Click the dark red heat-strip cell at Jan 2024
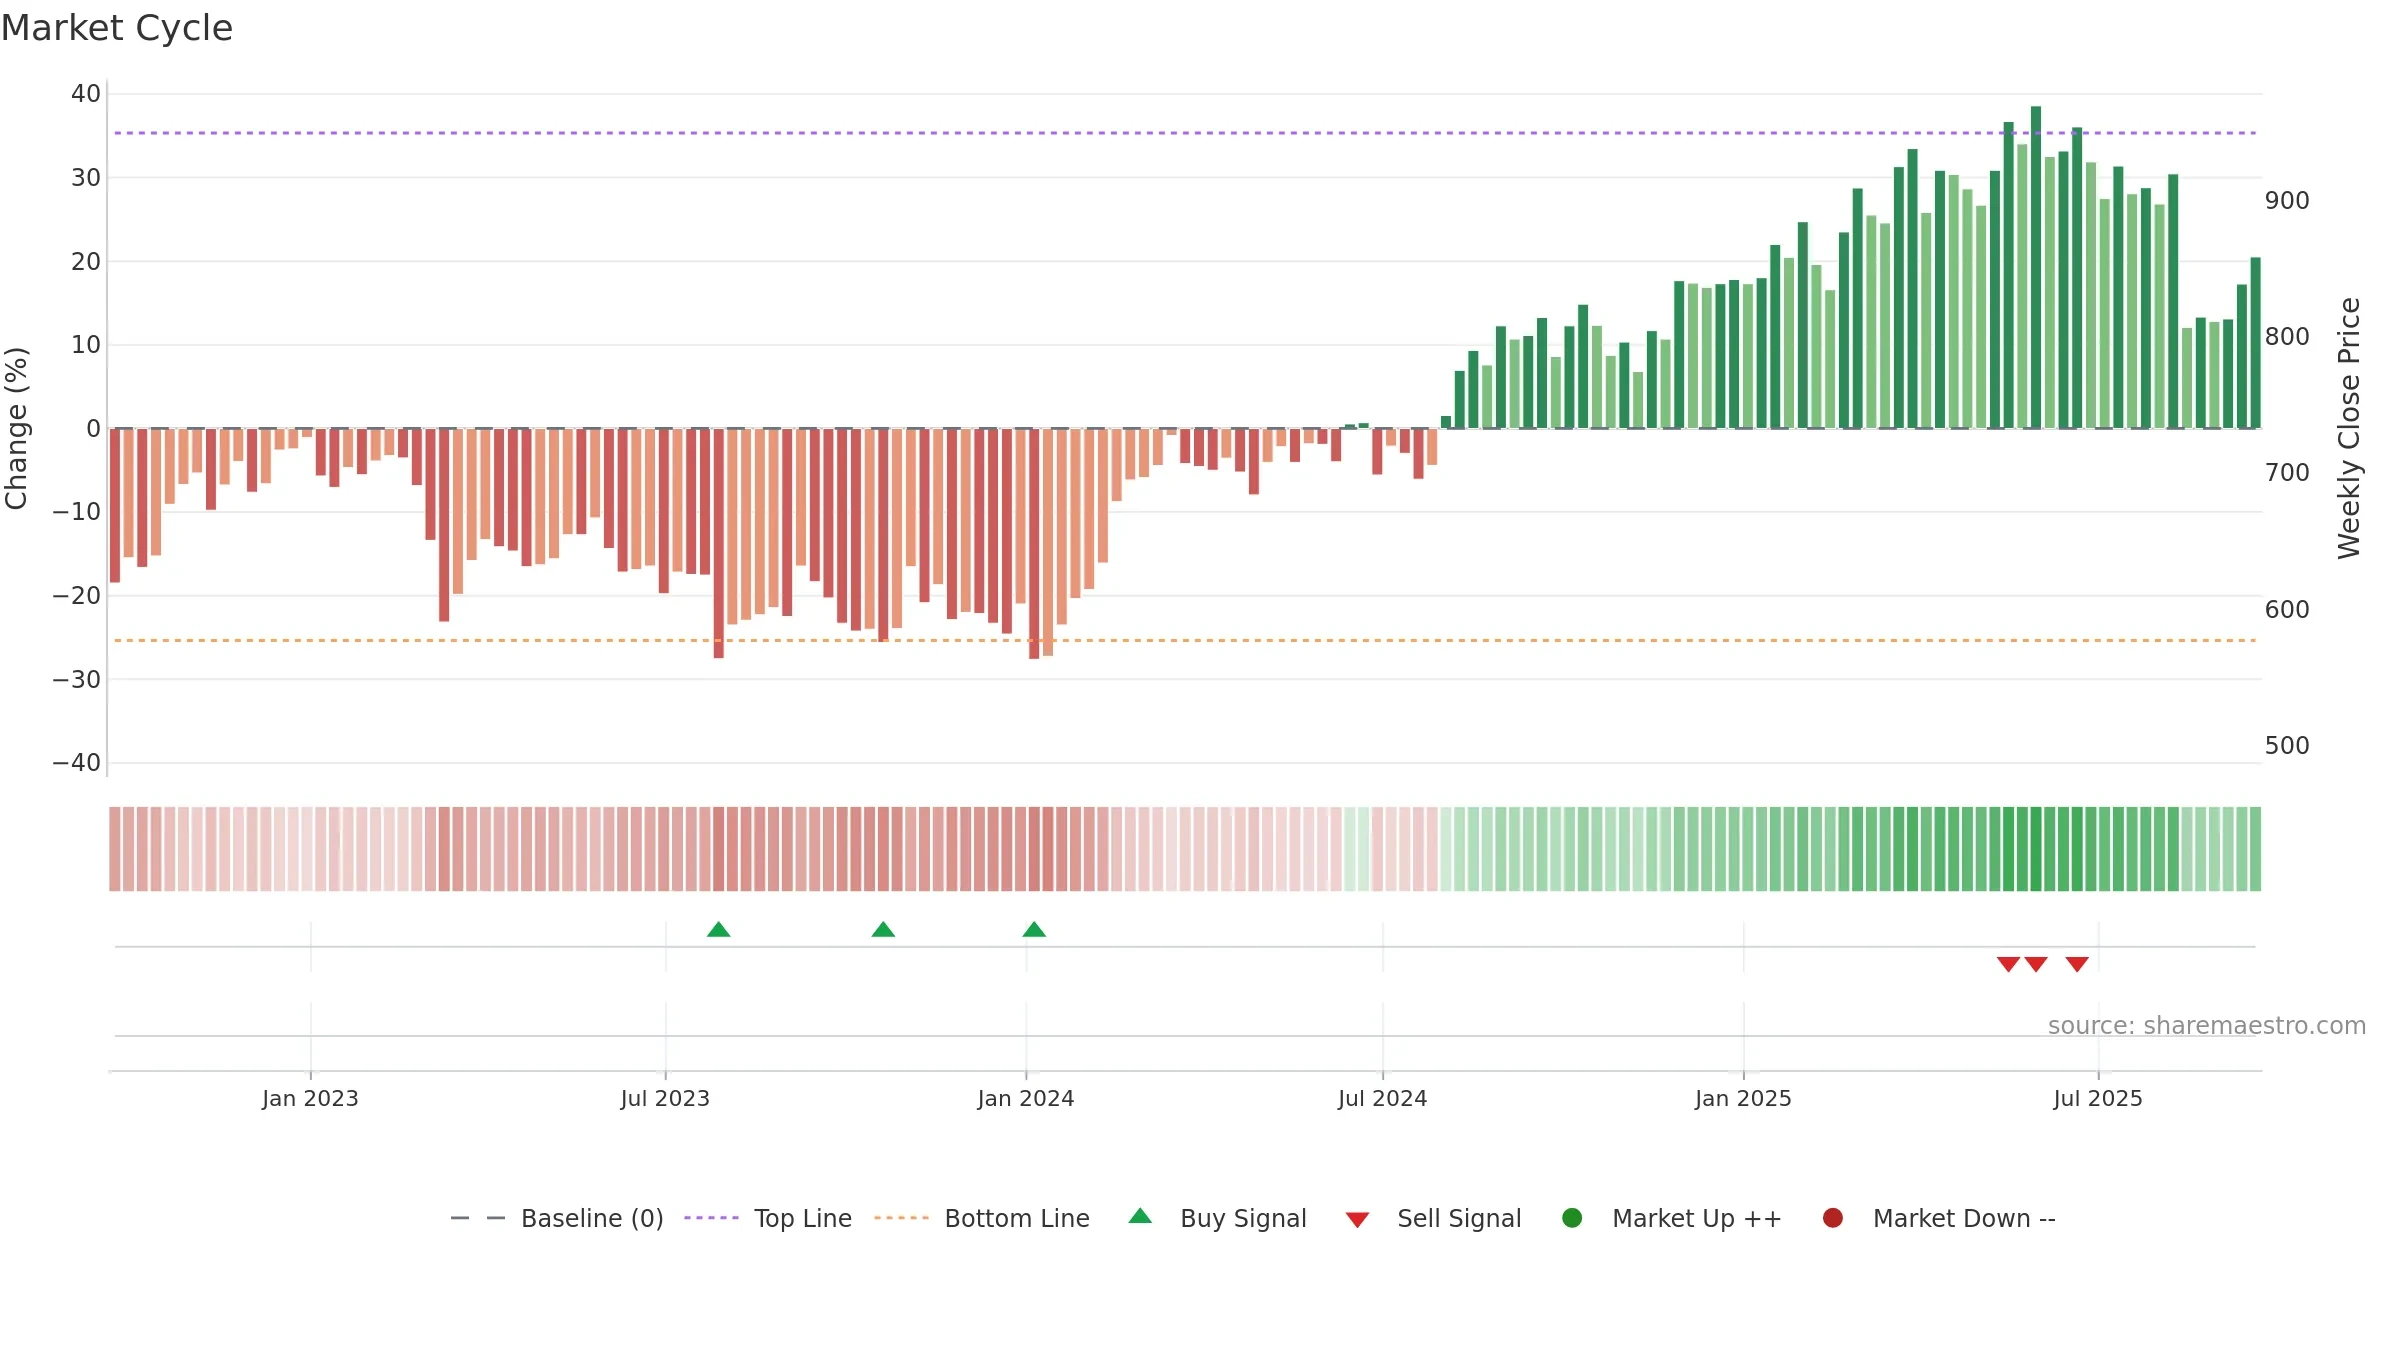Screen dimensions: 2400x1350 point(1034,849)
